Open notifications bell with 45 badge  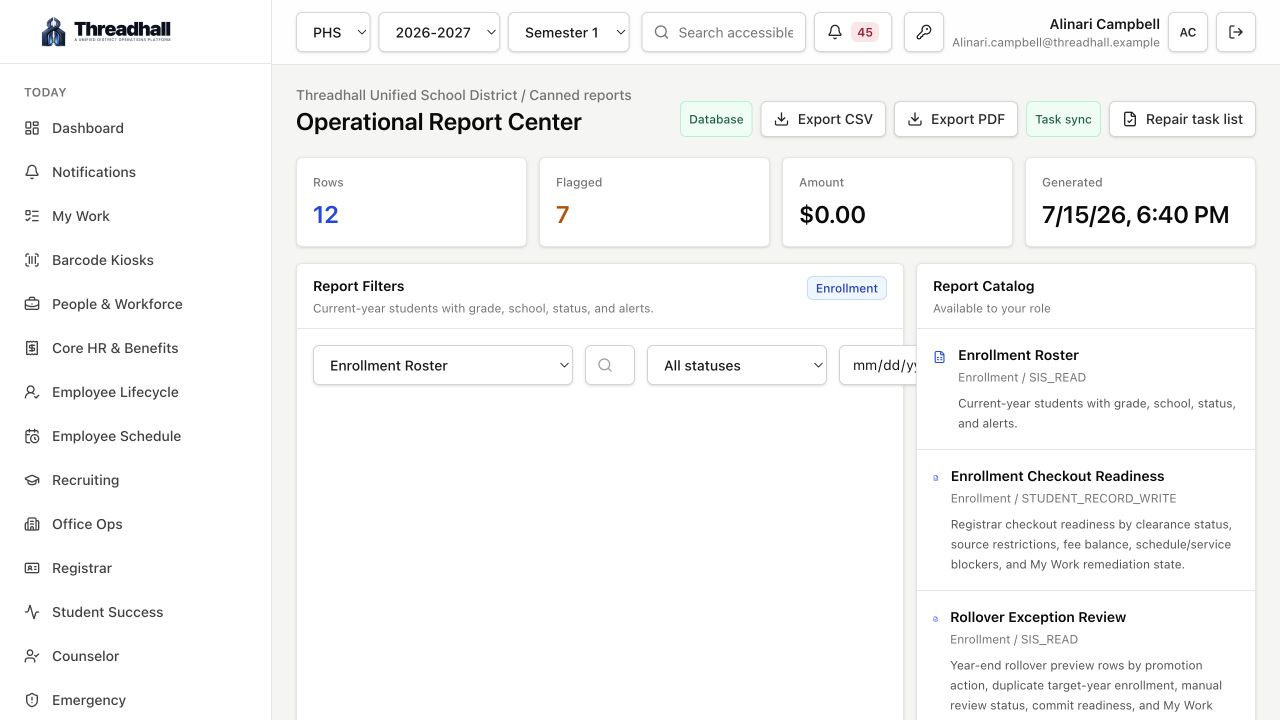coord(853,32)
